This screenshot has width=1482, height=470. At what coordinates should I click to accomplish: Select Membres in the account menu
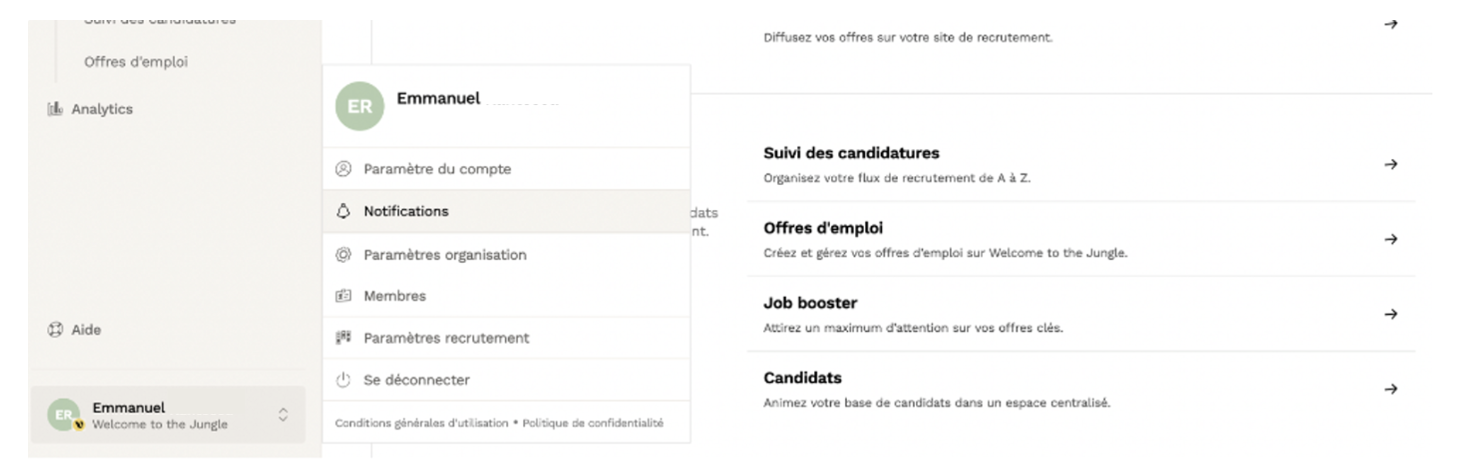[395, 296]
